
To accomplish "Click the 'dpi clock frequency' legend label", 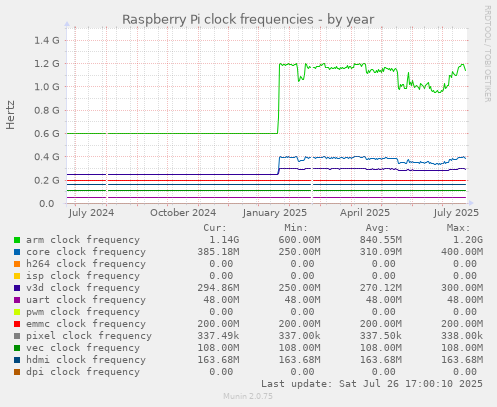I will (x=83, y=372).
